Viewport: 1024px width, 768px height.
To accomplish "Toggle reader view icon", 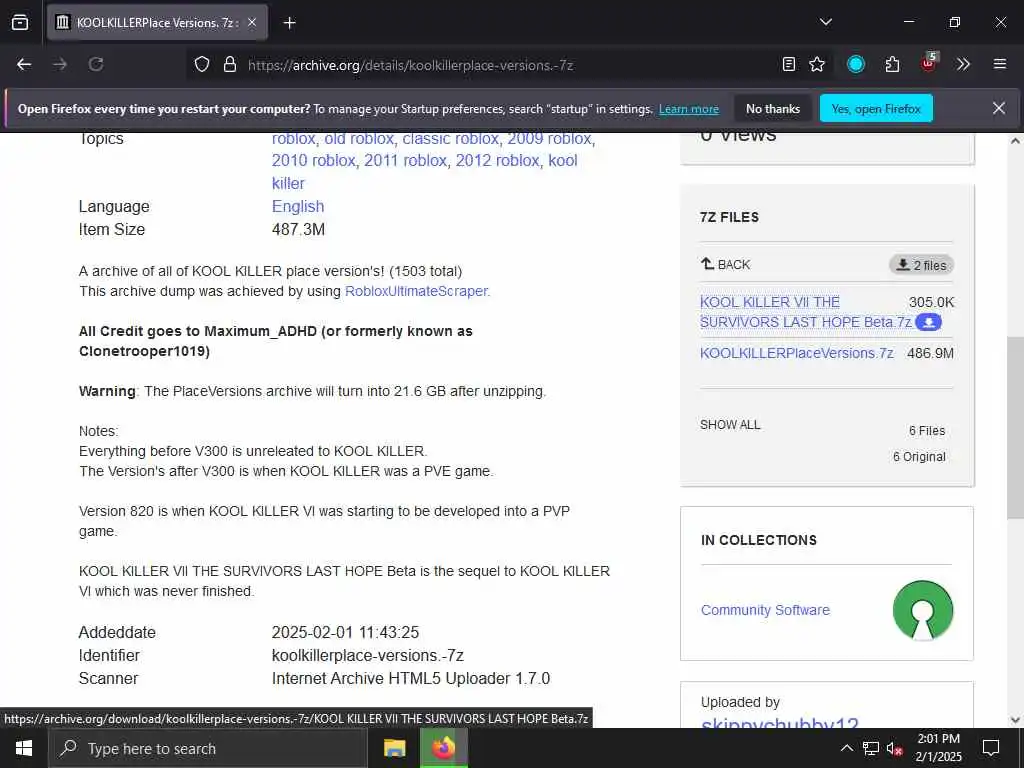I will coord(789,65).
